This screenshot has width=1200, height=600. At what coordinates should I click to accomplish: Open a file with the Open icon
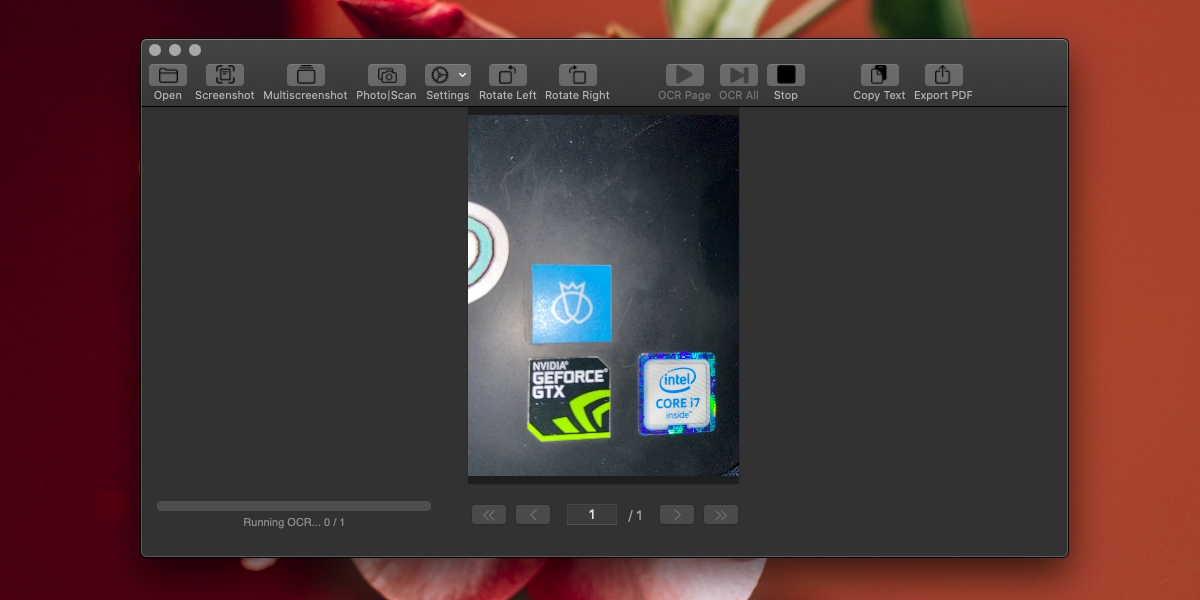(x=168, y=75)
